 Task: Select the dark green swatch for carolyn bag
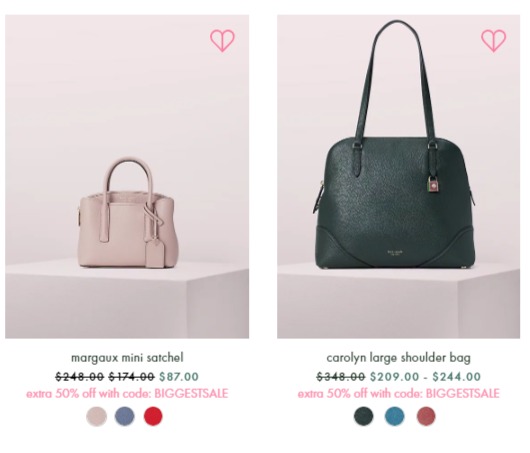click(x=364, y=416)
